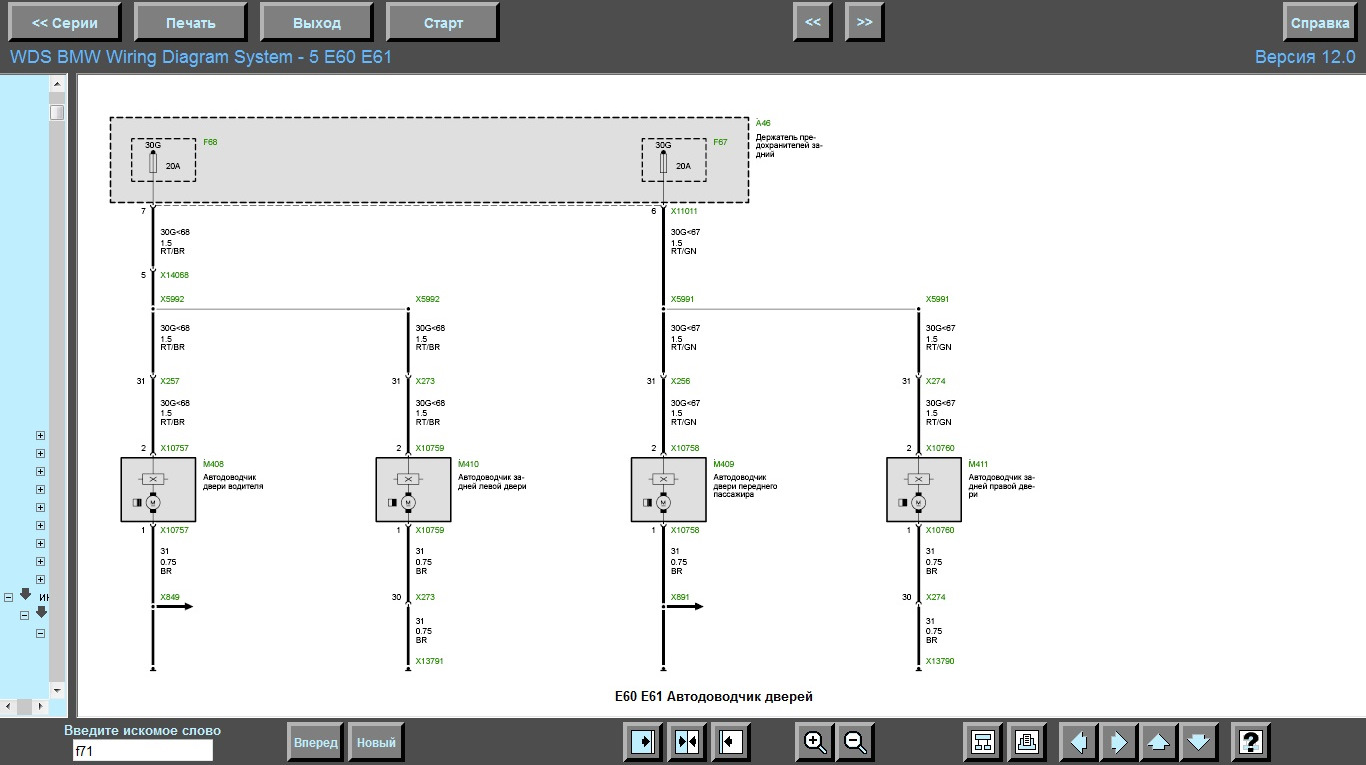Click the F67 fuse label
This screenshot has width=1366, height=765.
point(720,142)
